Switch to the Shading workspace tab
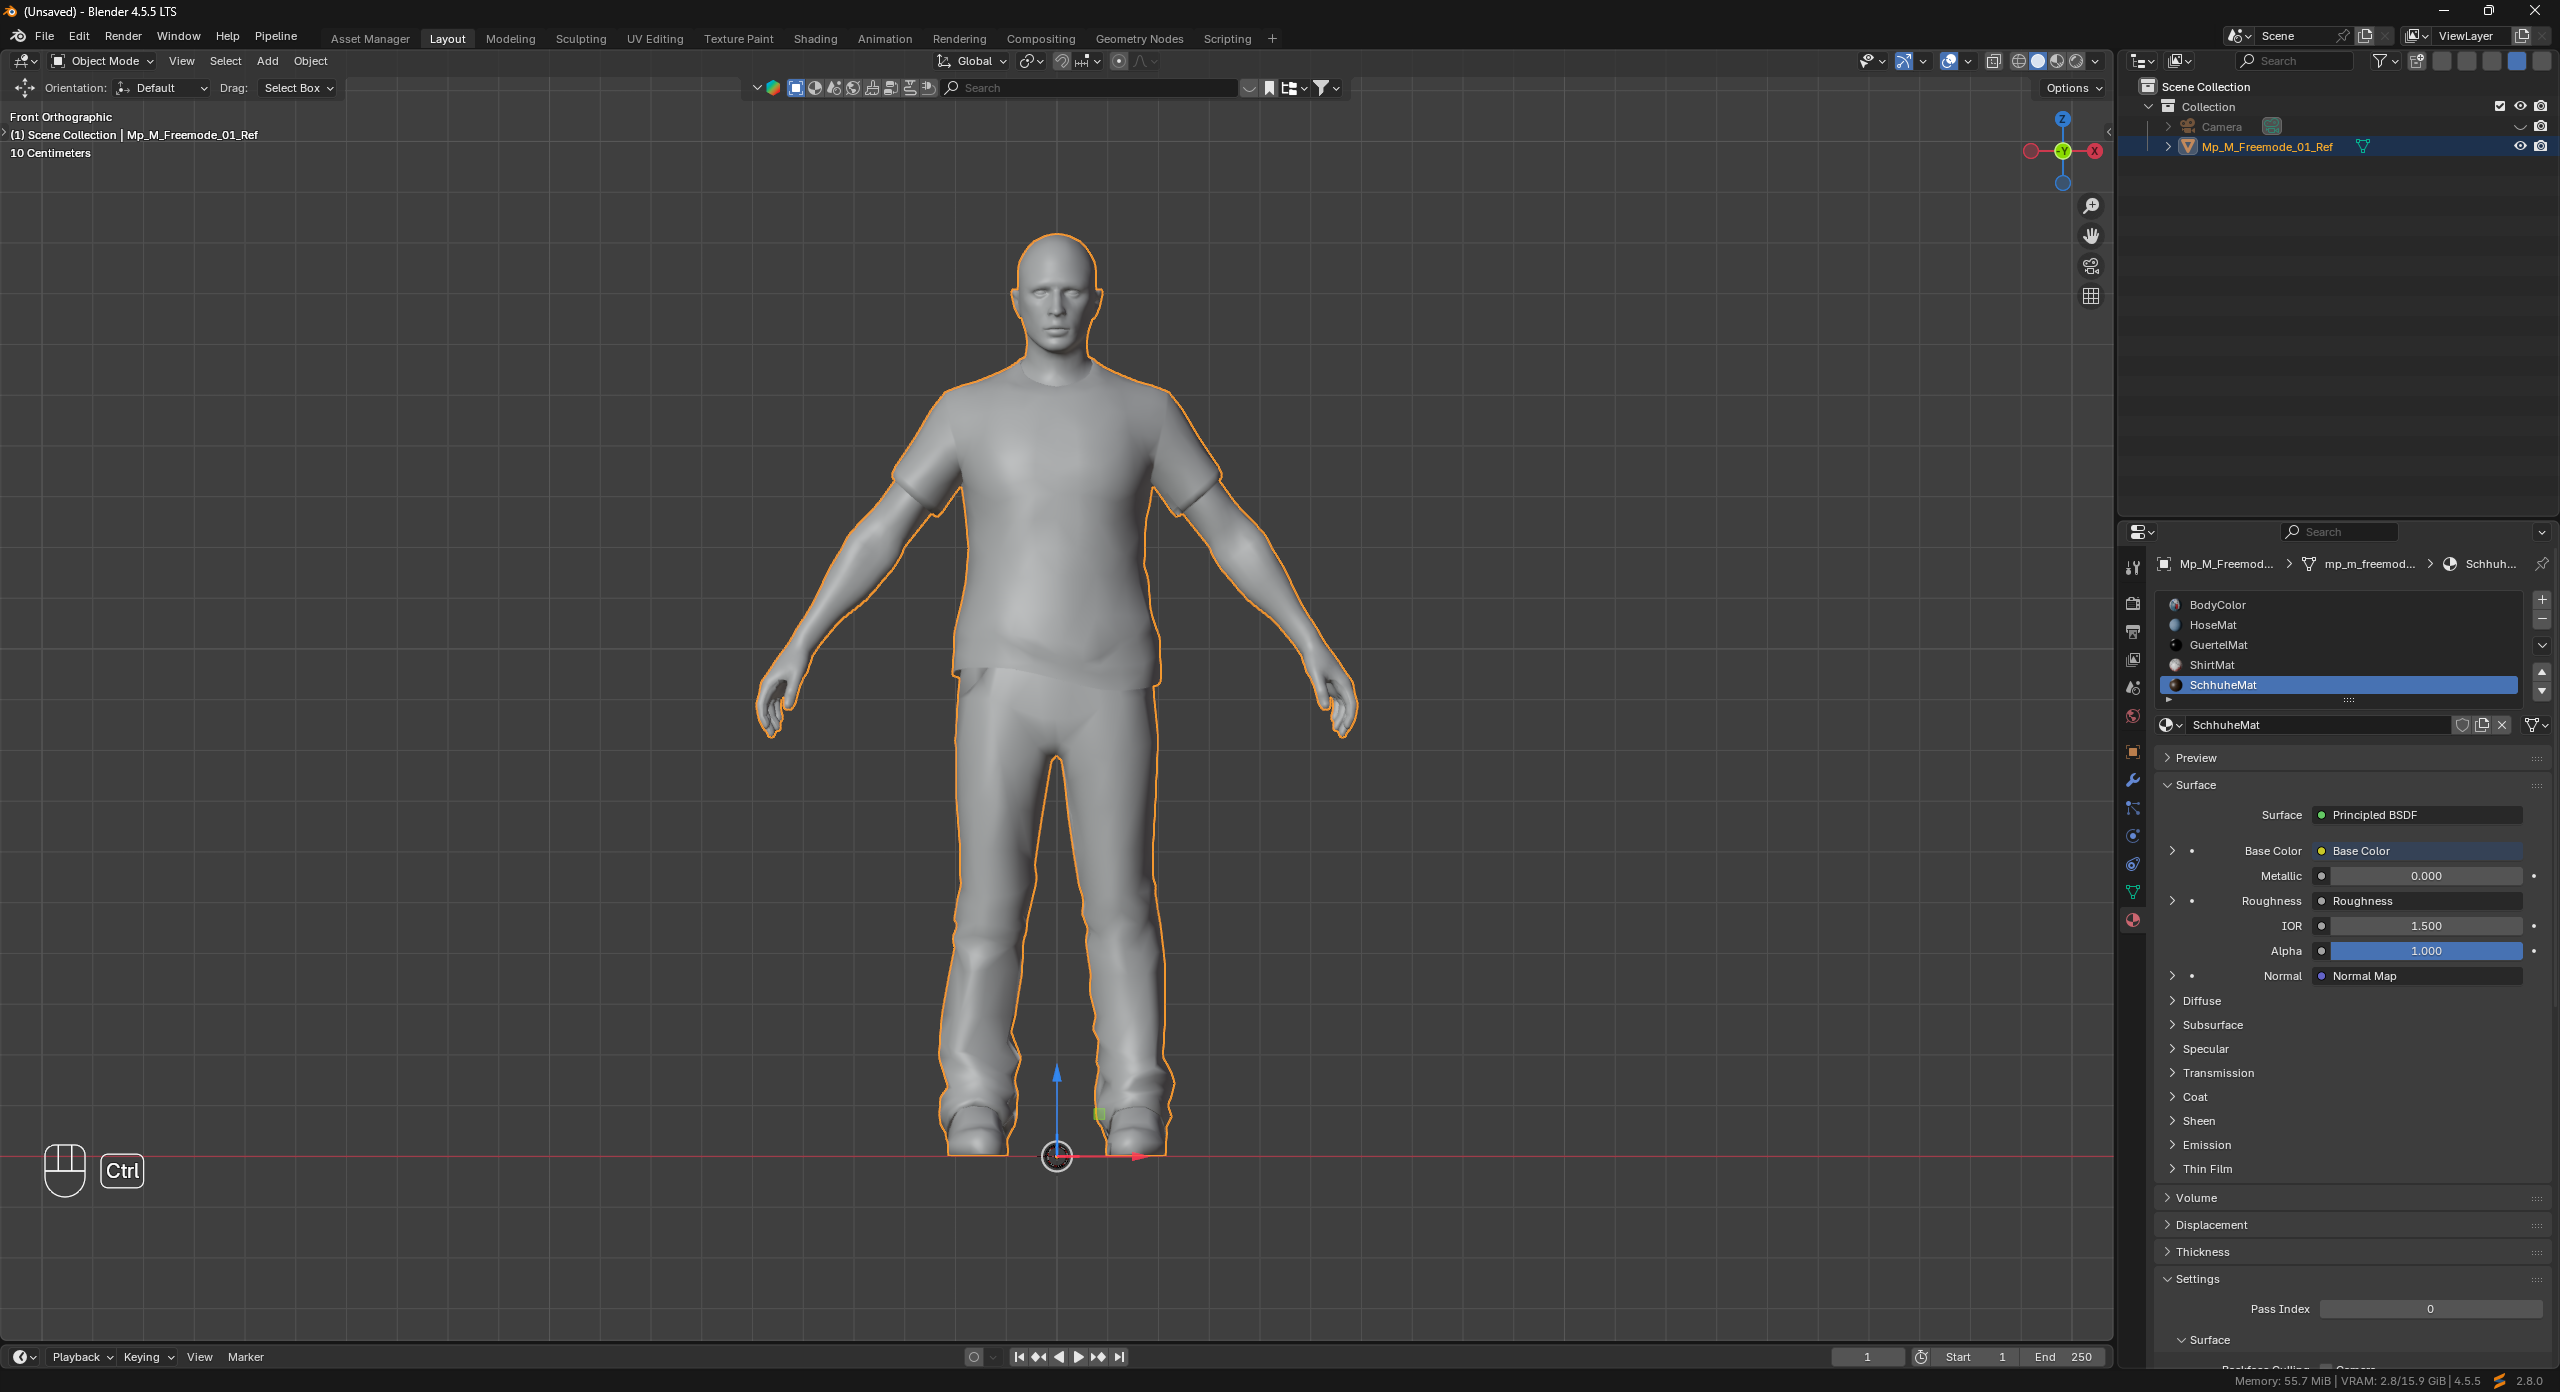This screenshot has height=1392, width=2560. (816, 38)
